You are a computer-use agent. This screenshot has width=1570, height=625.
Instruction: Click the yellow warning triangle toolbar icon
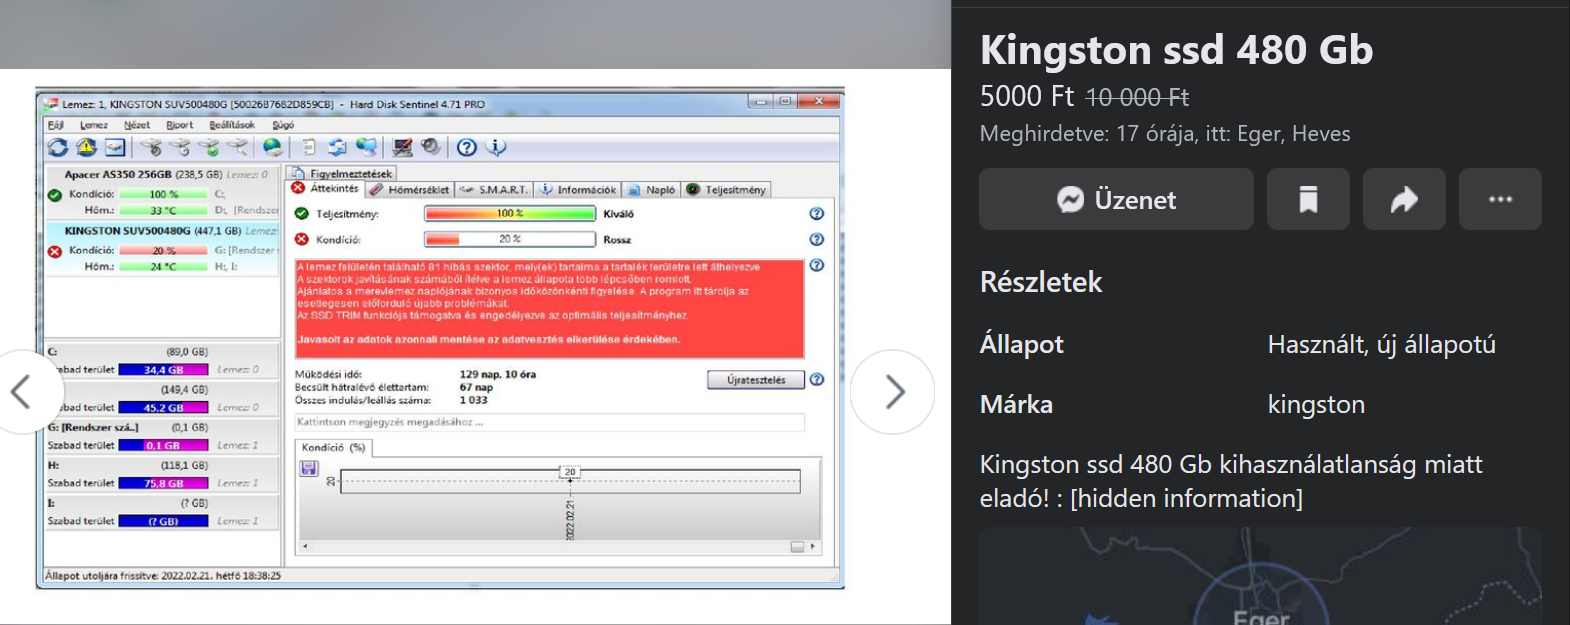click(87, 148)
